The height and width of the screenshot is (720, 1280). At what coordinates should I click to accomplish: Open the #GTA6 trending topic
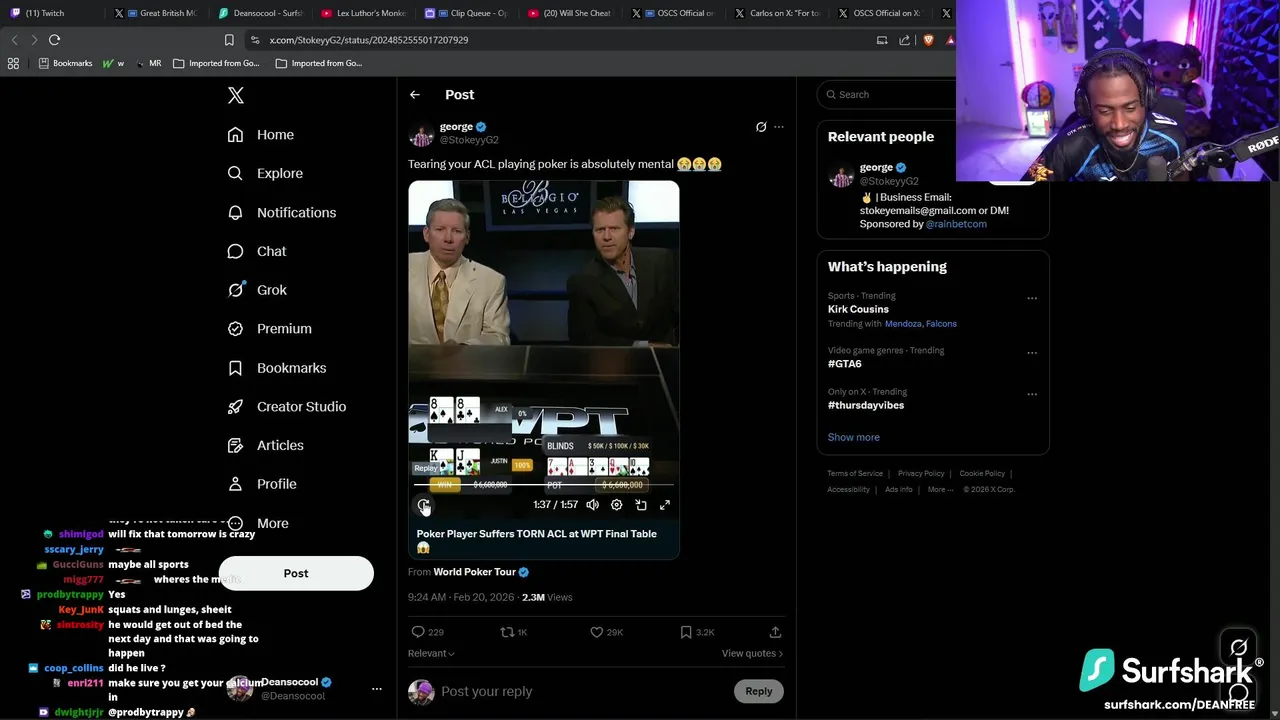point(845,364)
